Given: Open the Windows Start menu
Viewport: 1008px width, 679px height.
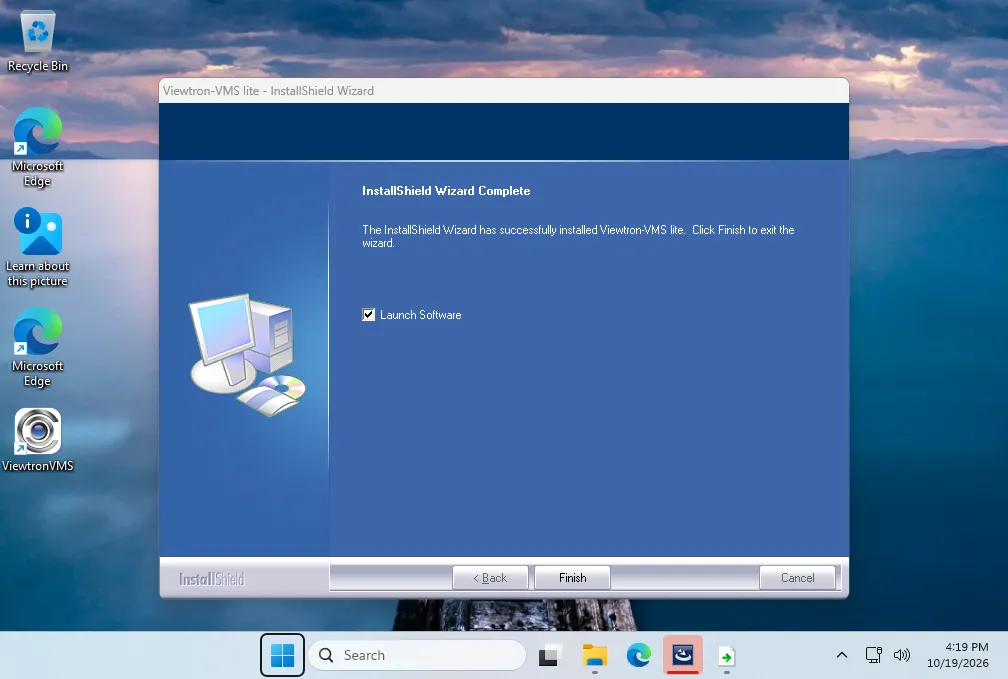Looking at the screenshot, I should (282, 655).
